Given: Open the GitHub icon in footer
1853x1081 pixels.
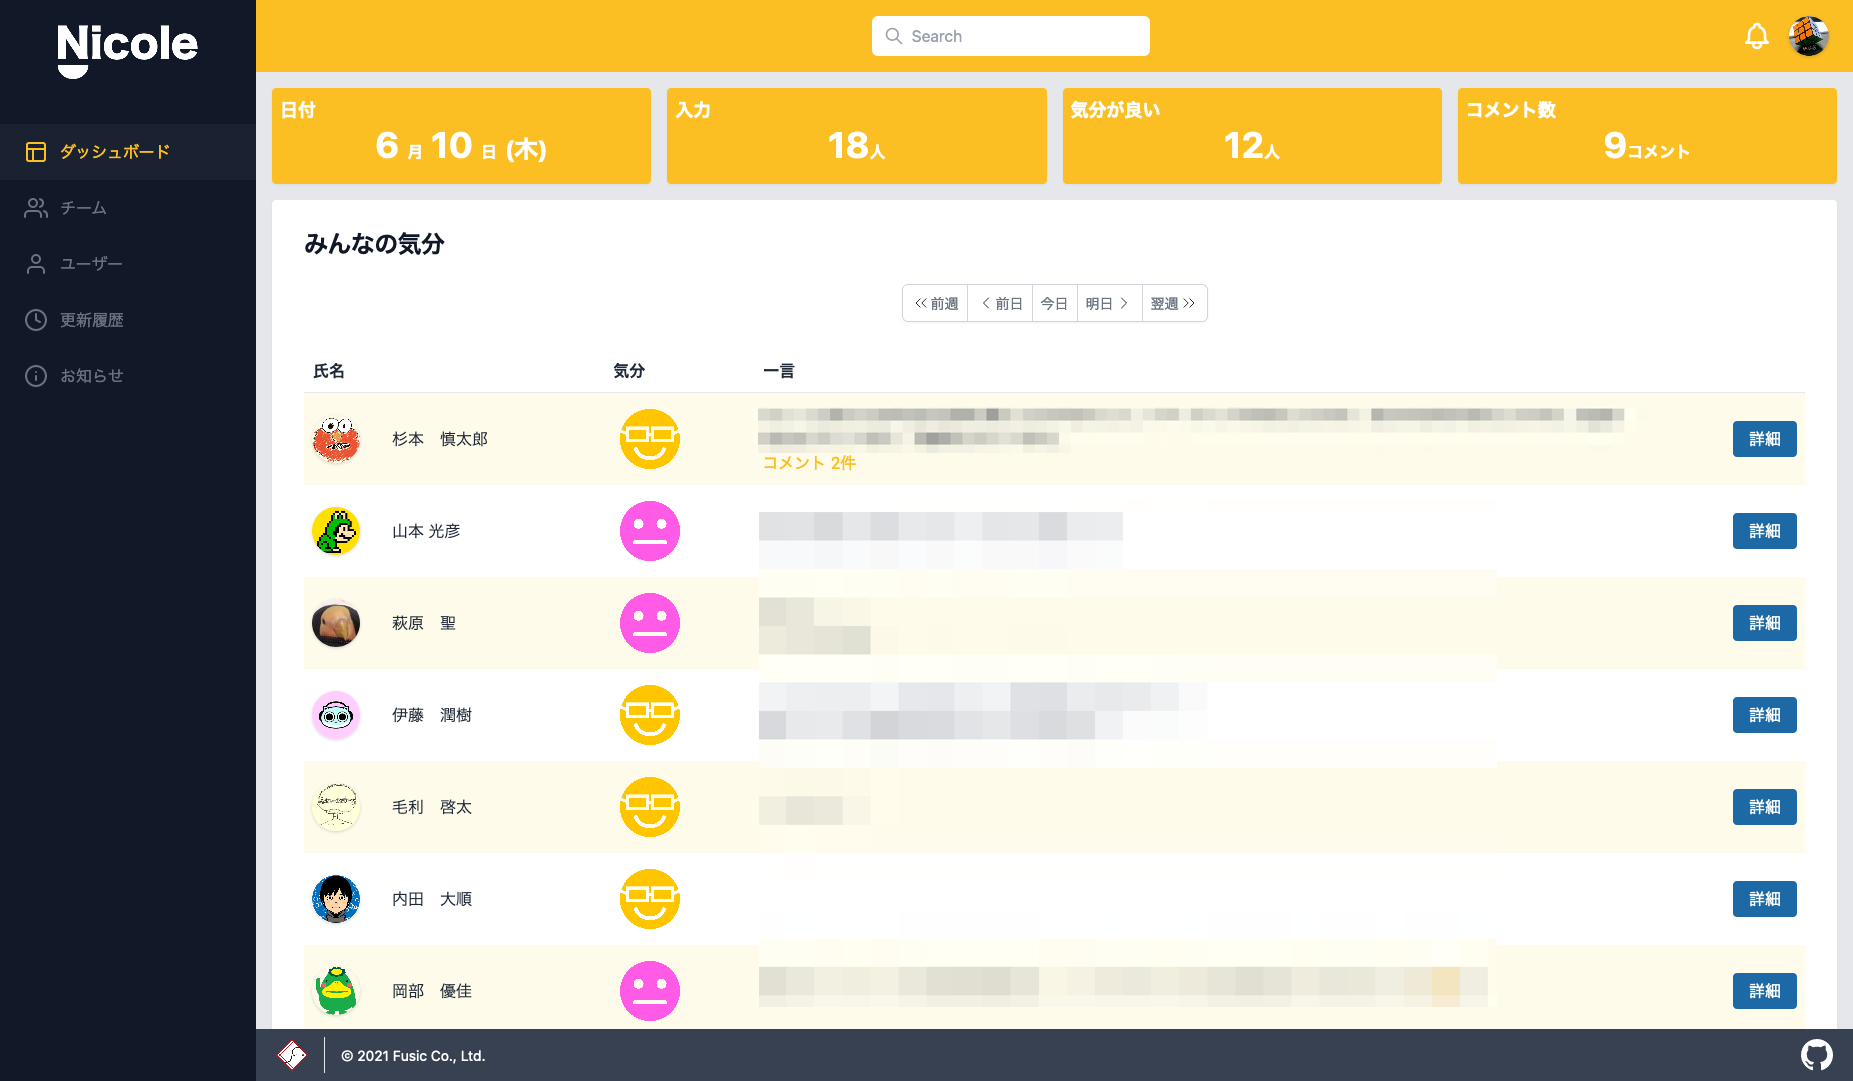Looking at the screenshot, I should point(1816,1055).
